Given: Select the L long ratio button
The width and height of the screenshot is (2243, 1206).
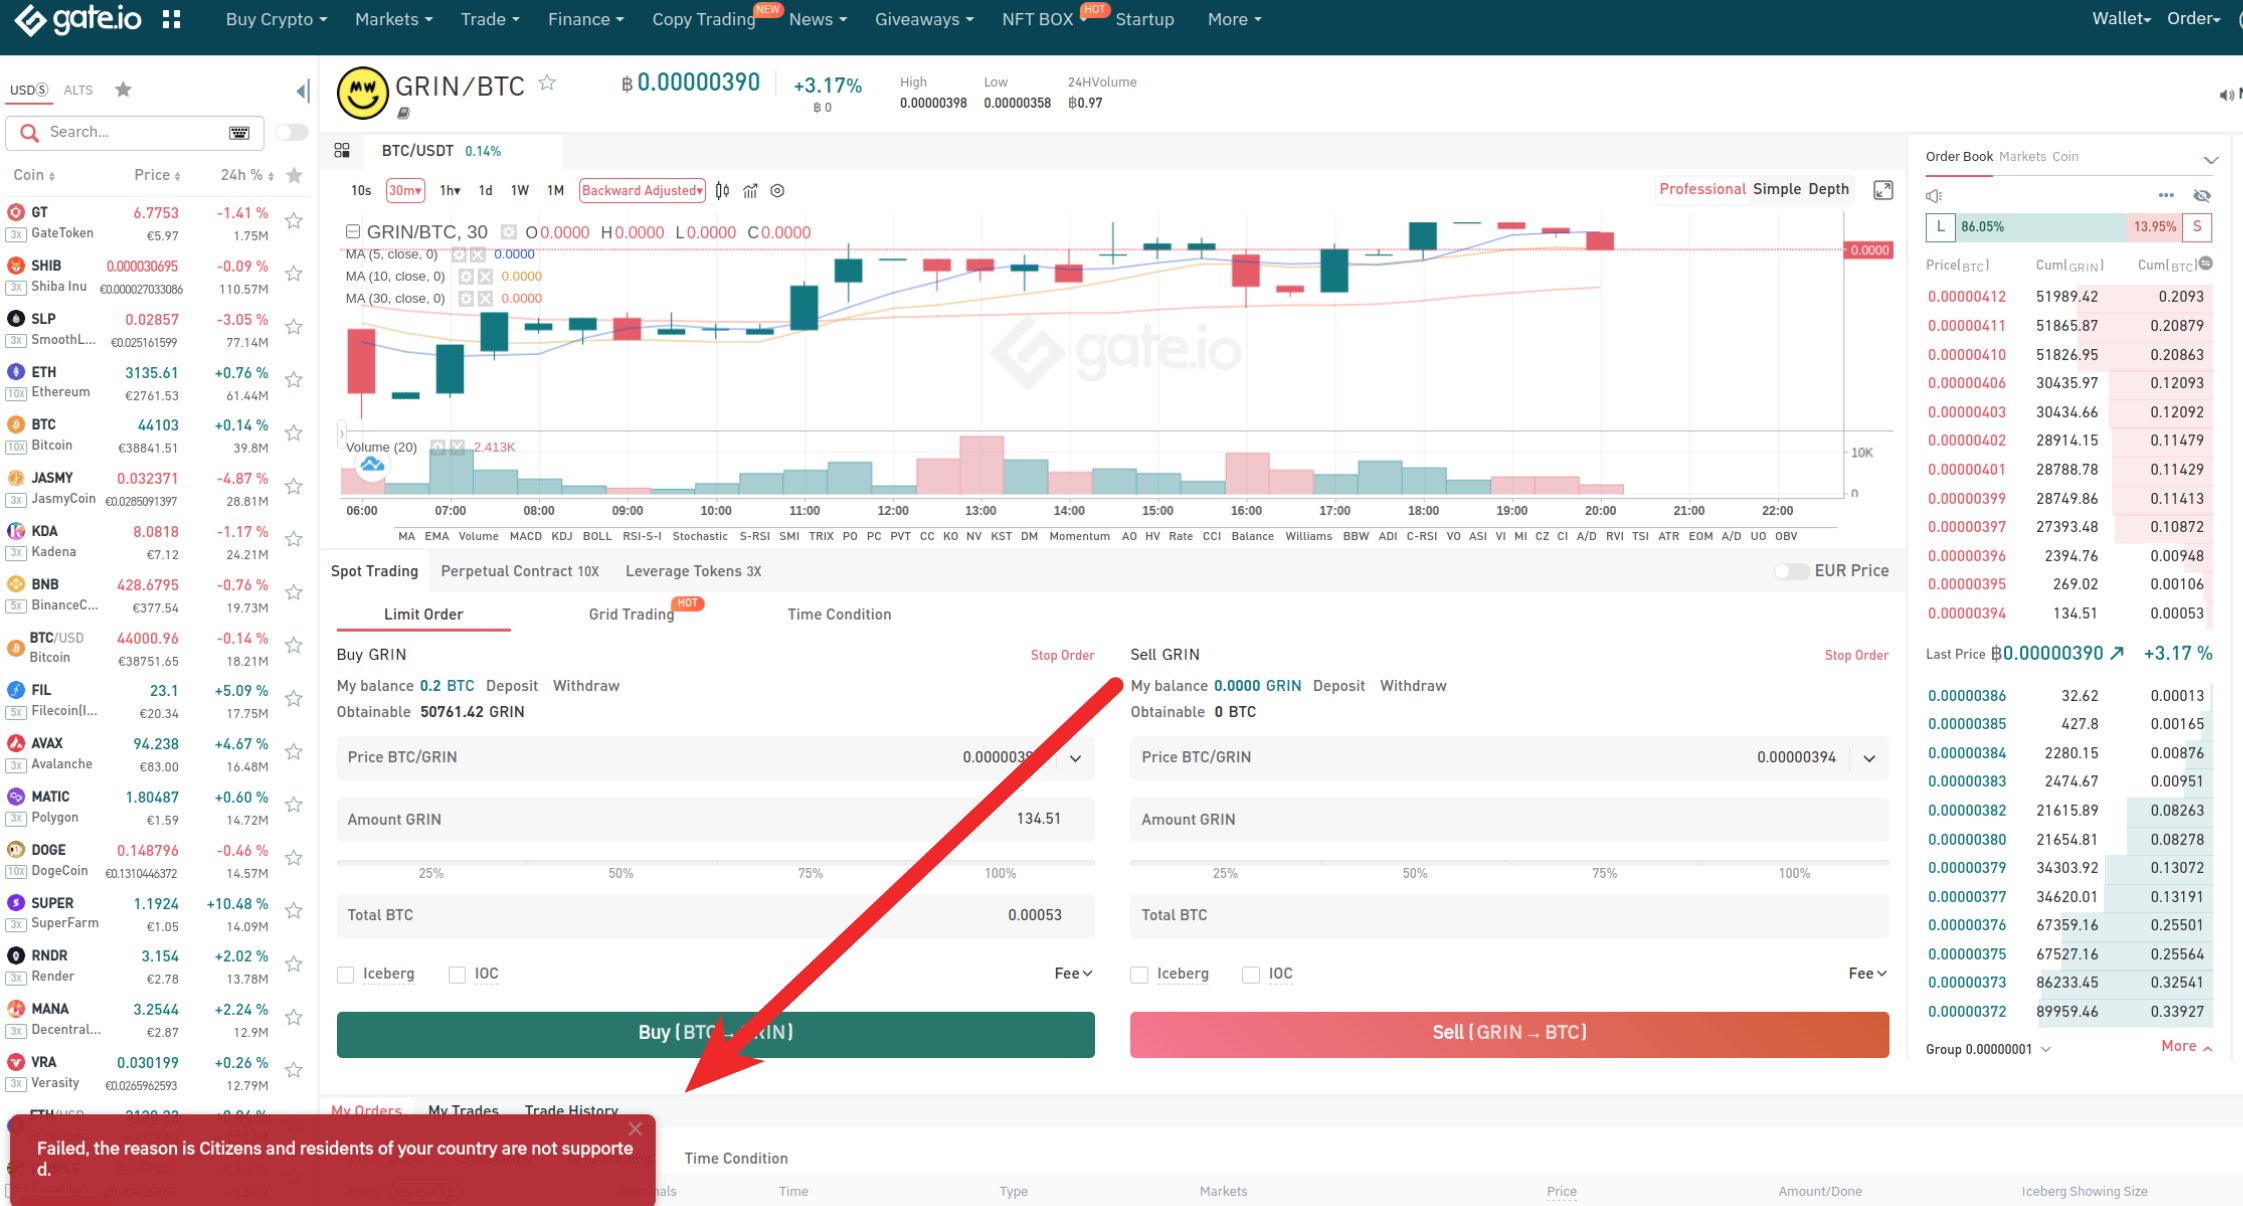Looking at the screenshot, I should 1940,227.
